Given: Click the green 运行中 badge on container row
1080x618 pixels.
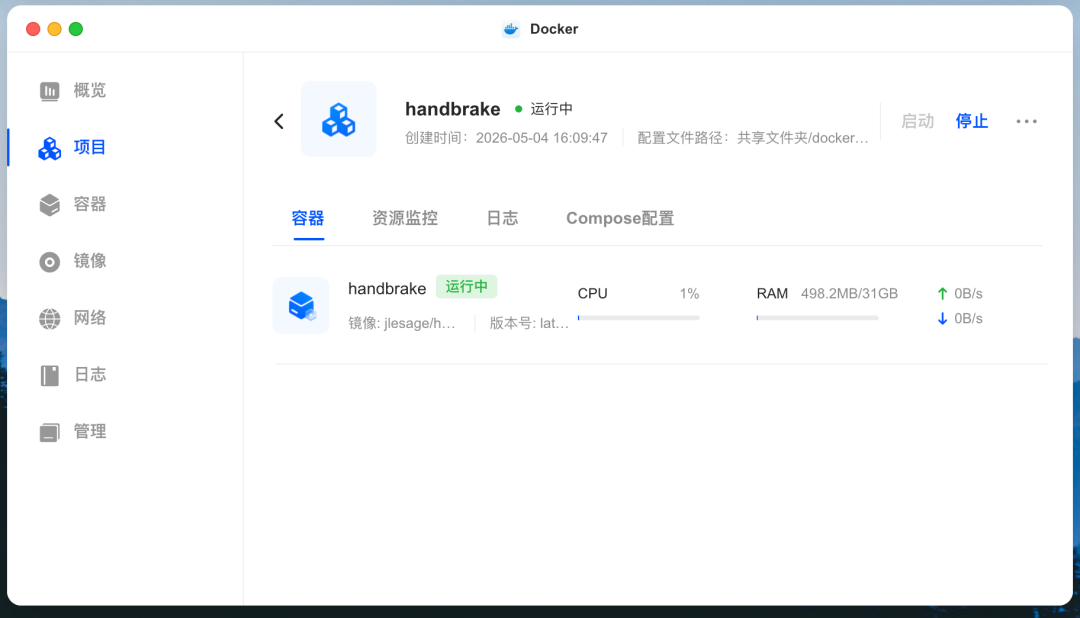Looking at the screenshot, I should pos(466,287).
